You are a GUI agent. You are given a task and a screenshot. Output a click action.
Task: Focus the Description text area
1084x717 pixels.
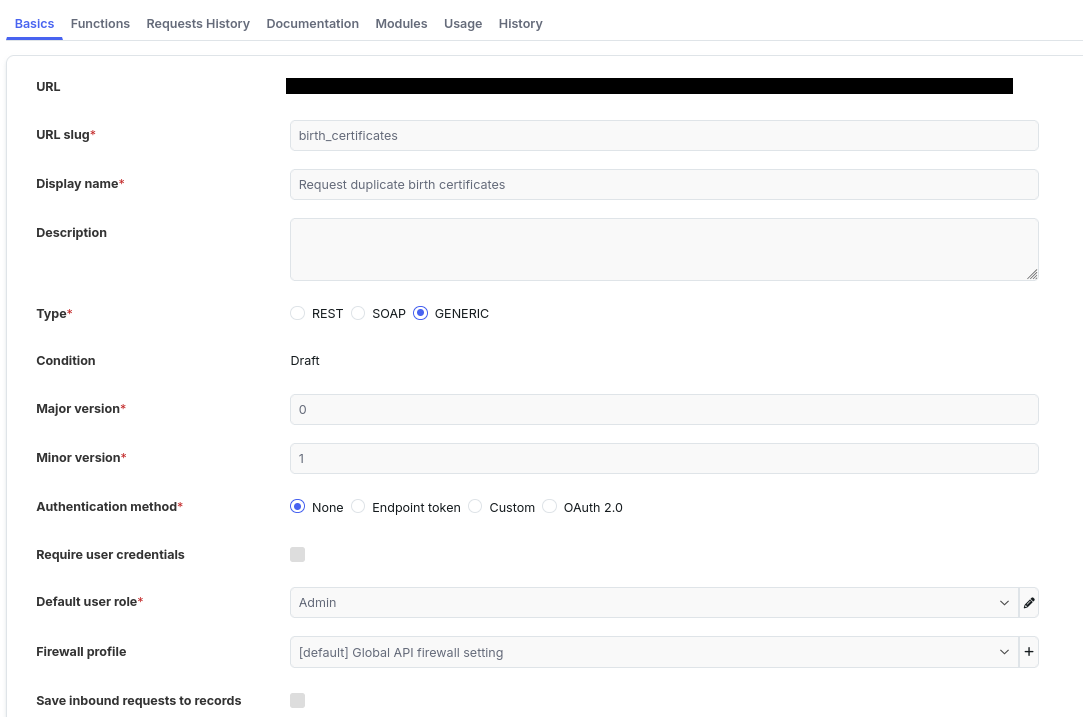tap(664, 250)
